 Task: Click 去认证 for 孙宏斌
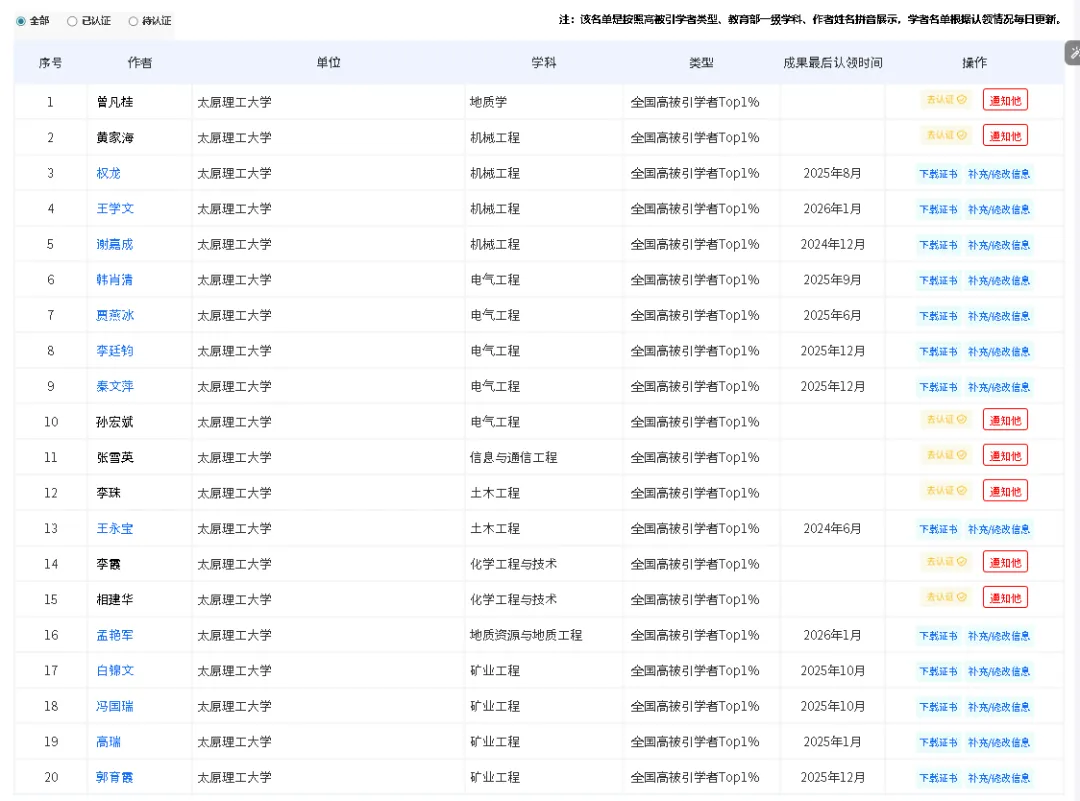pos(946,419)
